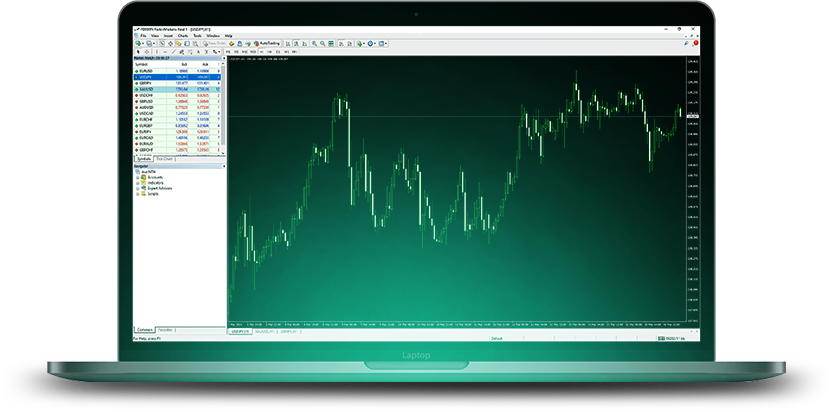Image resolution: width=832 pixels, height=412 pixels.
Task: Select the EURUSD row in Market Watch
Action: [x=177, y=70]
